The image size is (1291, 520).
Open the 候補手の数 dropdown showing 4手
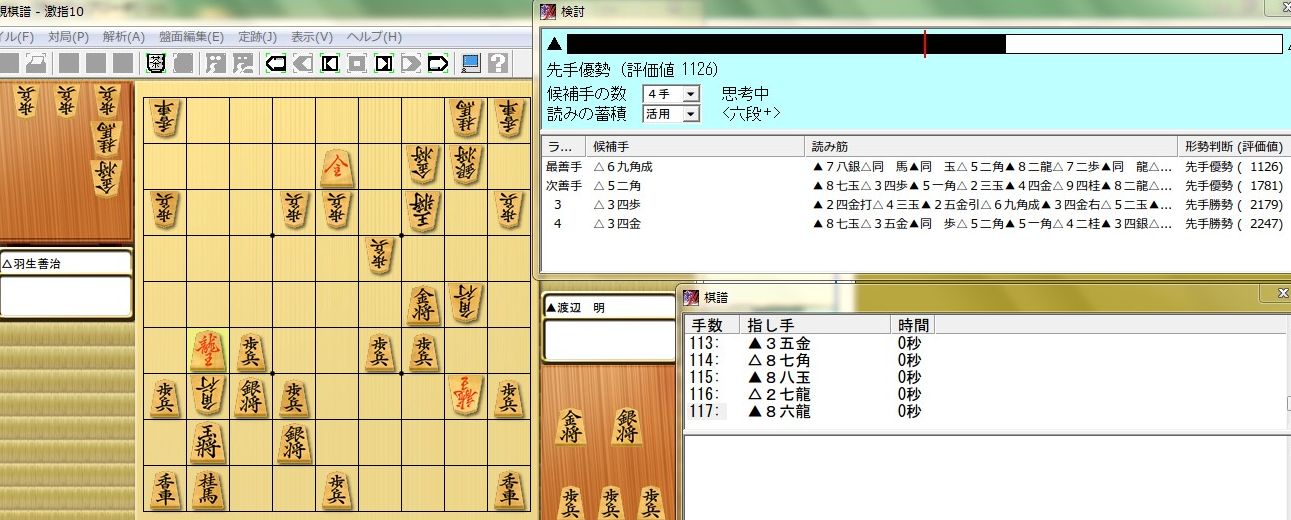point(671,94)
